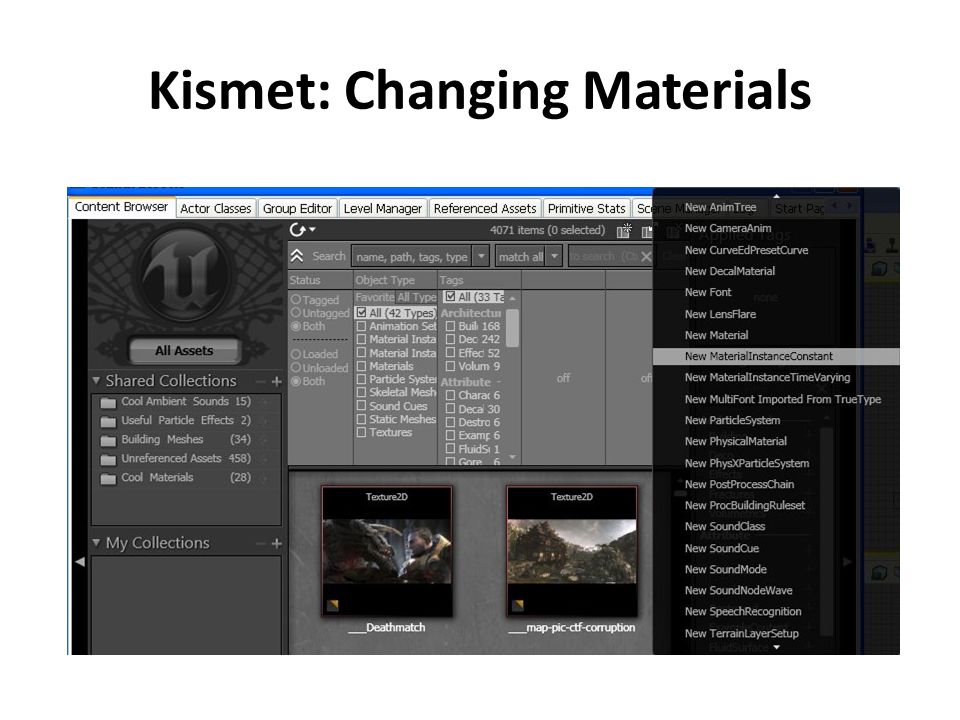Click the Unreal logo above All Assets
This screenshot has width=960, height=720.
(184, 272)
